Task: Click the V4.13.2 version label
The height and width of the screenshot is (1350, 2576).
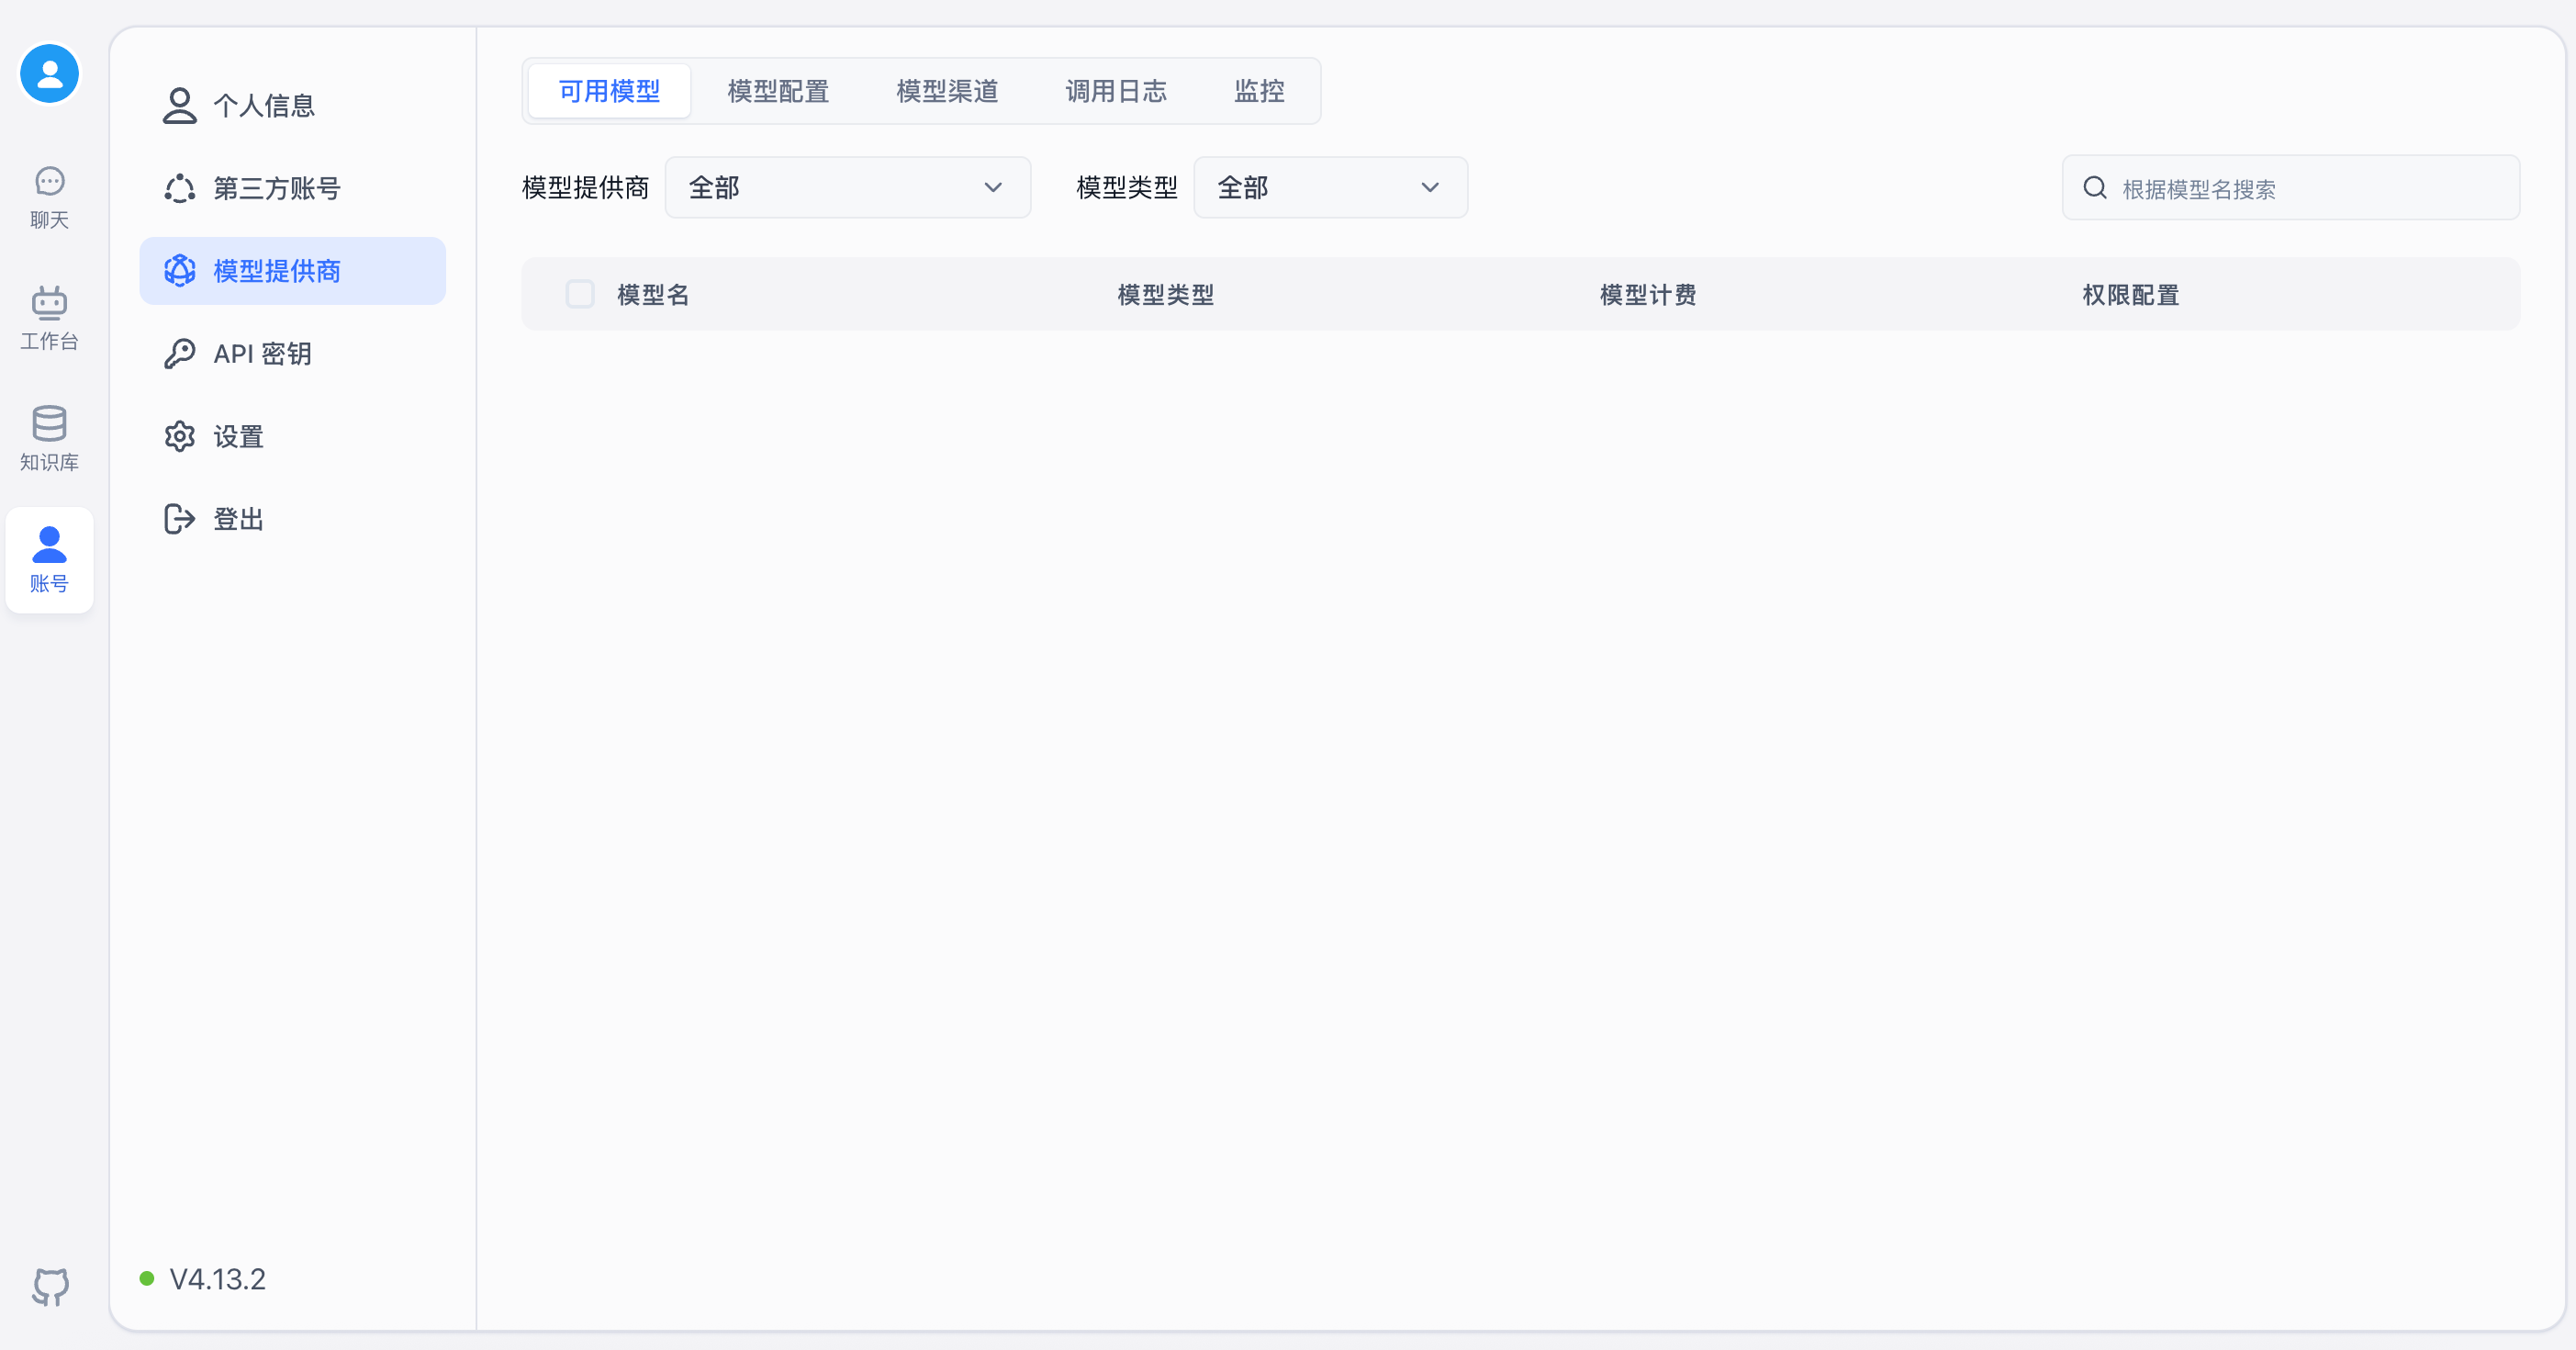Action: [x=217, y=1279]
